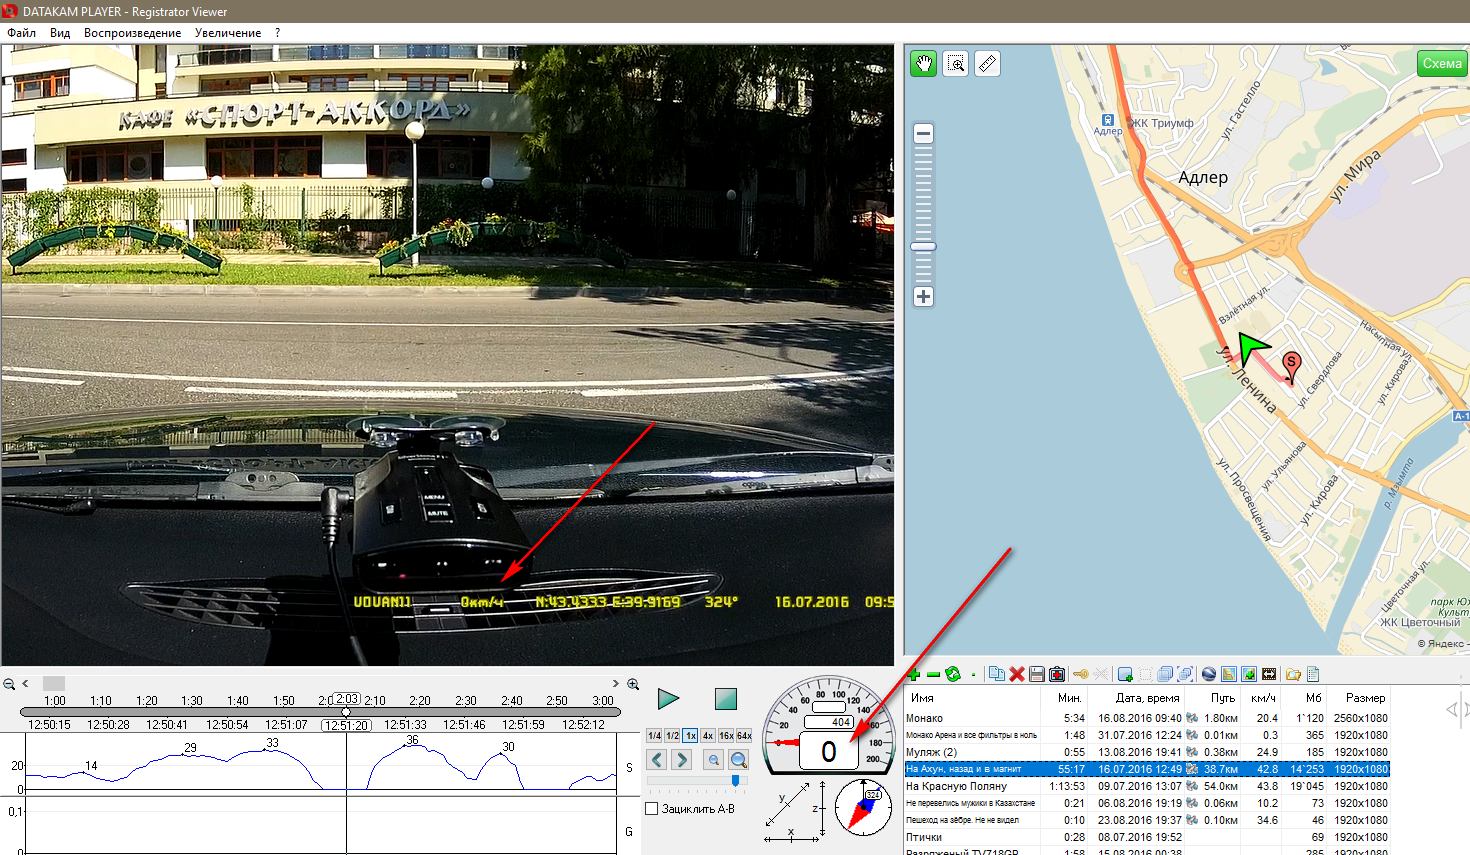1470x855 pixels.
Task: Set playback speed to 4x
Action: (708, 736)
